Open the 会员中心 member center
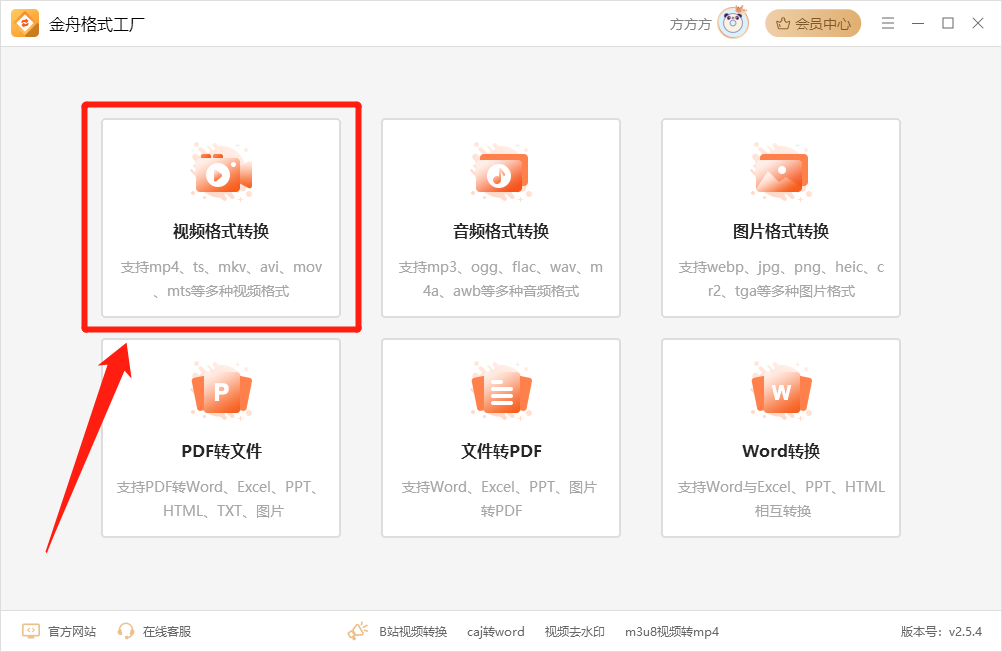Viewport: 1002px width, 652px height. tap(813, 24)
